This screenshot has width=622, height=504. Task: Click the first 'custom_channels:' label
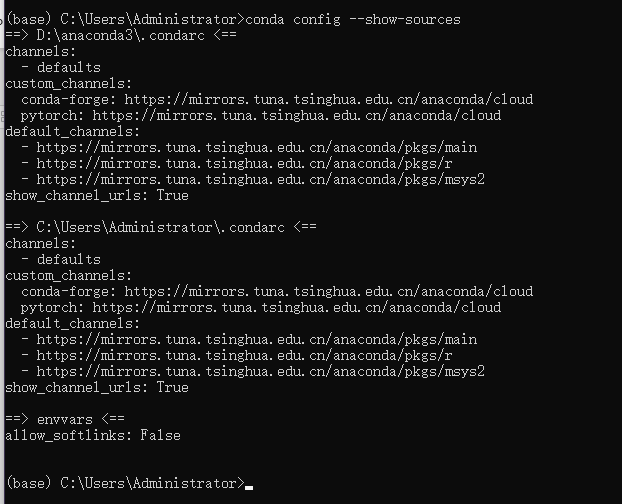[69, 83]
